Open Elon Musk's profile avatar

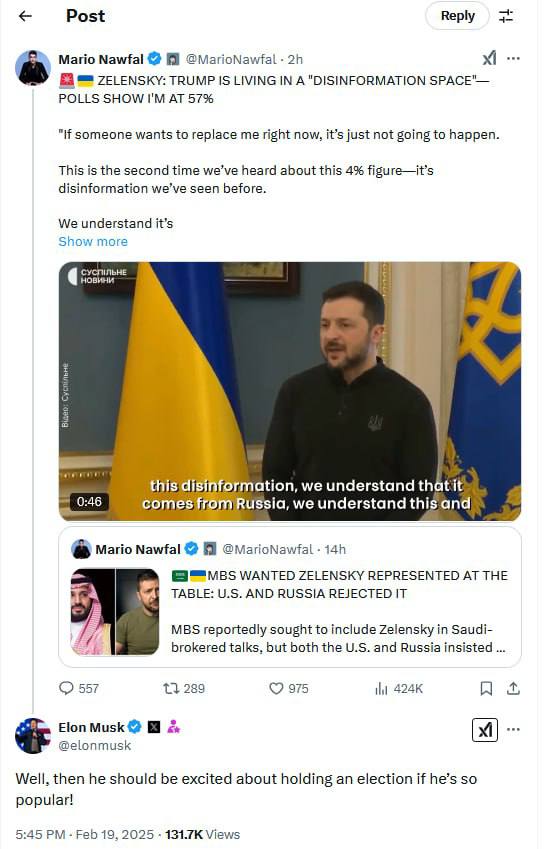tap(32, 735)
